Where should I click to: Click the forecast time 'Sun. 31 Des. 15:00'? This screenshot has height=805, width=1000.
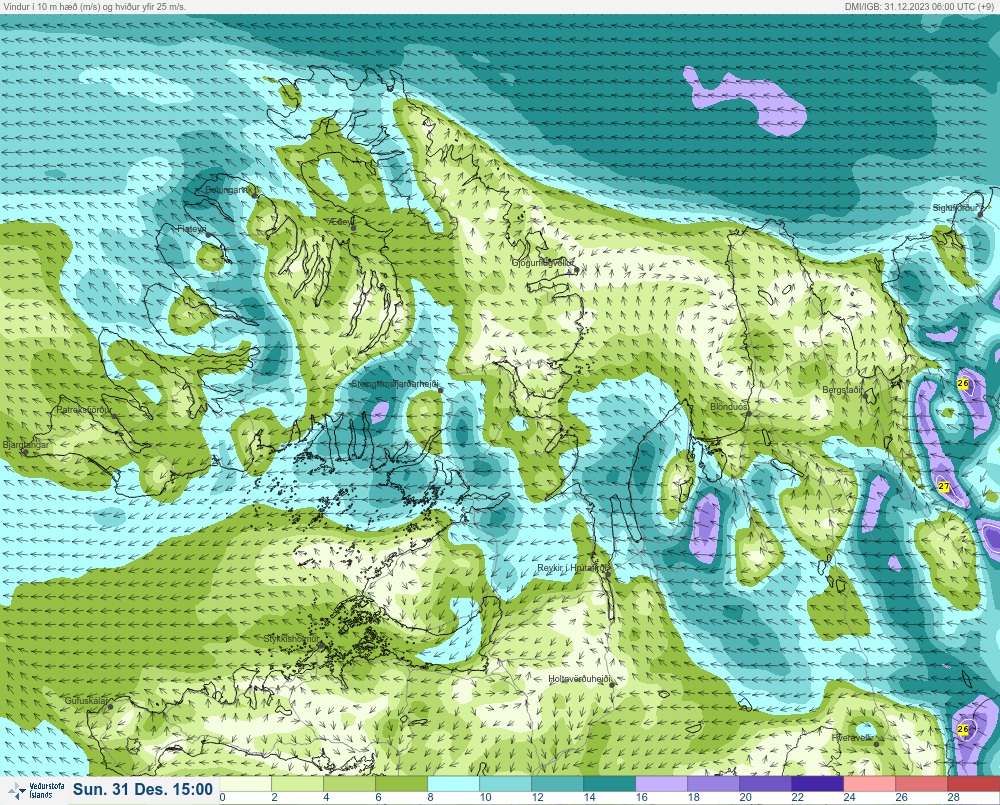click(x=143, y=790)
